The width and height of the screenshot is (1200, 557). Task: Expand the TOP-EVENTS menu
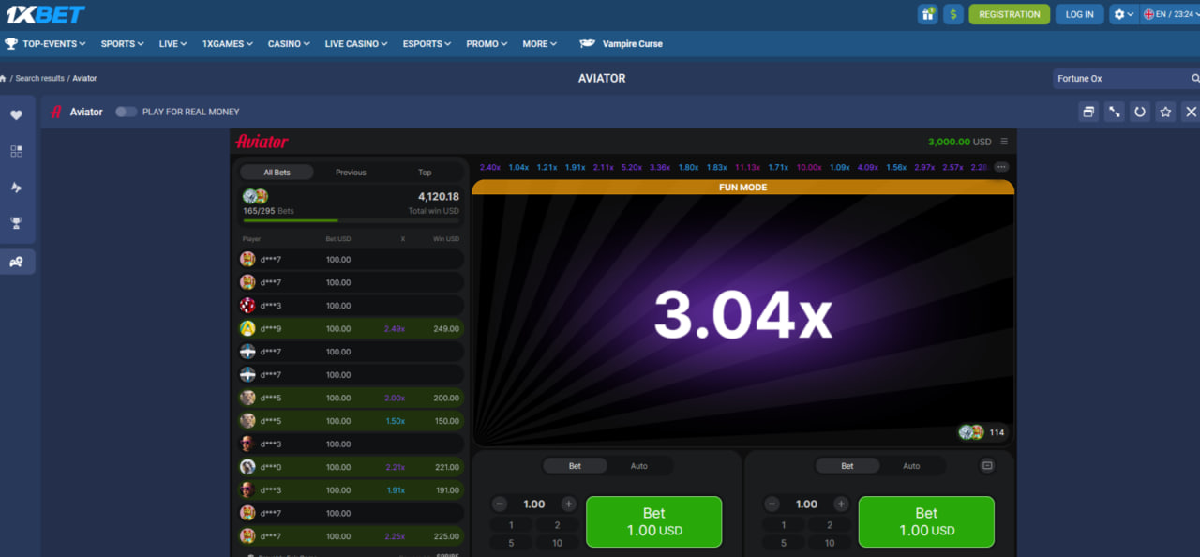(46, 44)
